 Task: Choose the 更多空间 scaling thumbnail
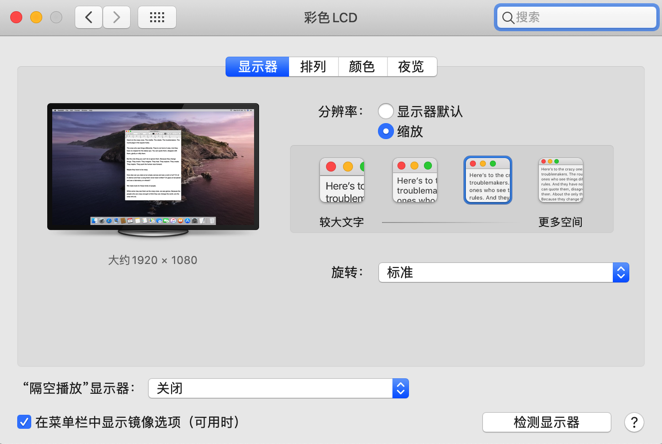(x=561, y=180)
